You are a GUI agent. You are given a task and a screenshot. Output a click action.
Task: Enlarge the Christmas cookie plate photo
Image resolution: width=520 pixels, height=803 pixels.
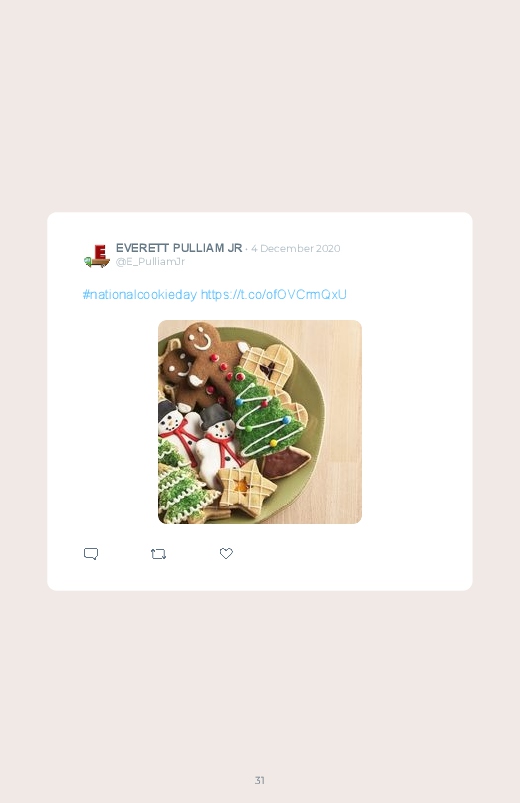260,422
